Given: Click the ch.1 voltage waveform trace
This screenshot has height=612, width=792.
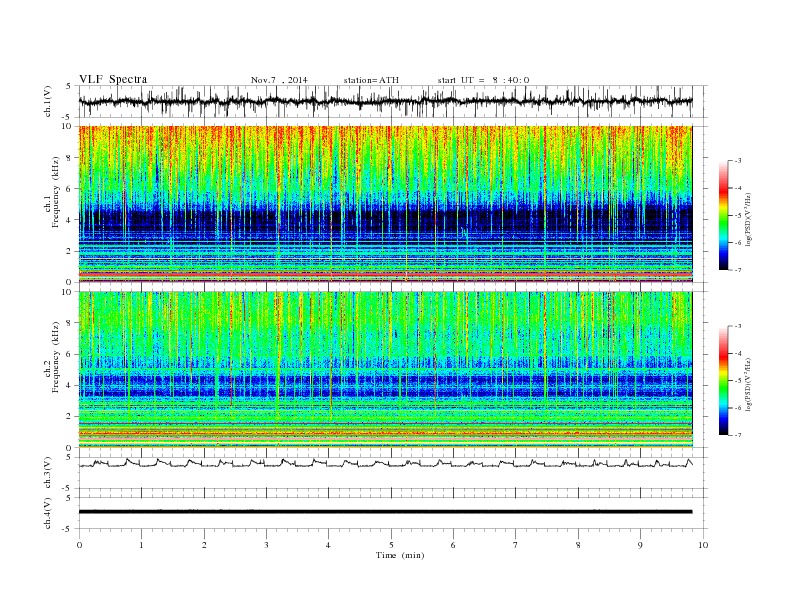Looking at the screenshot, I should pyautogui.click(x=385, y=101).
